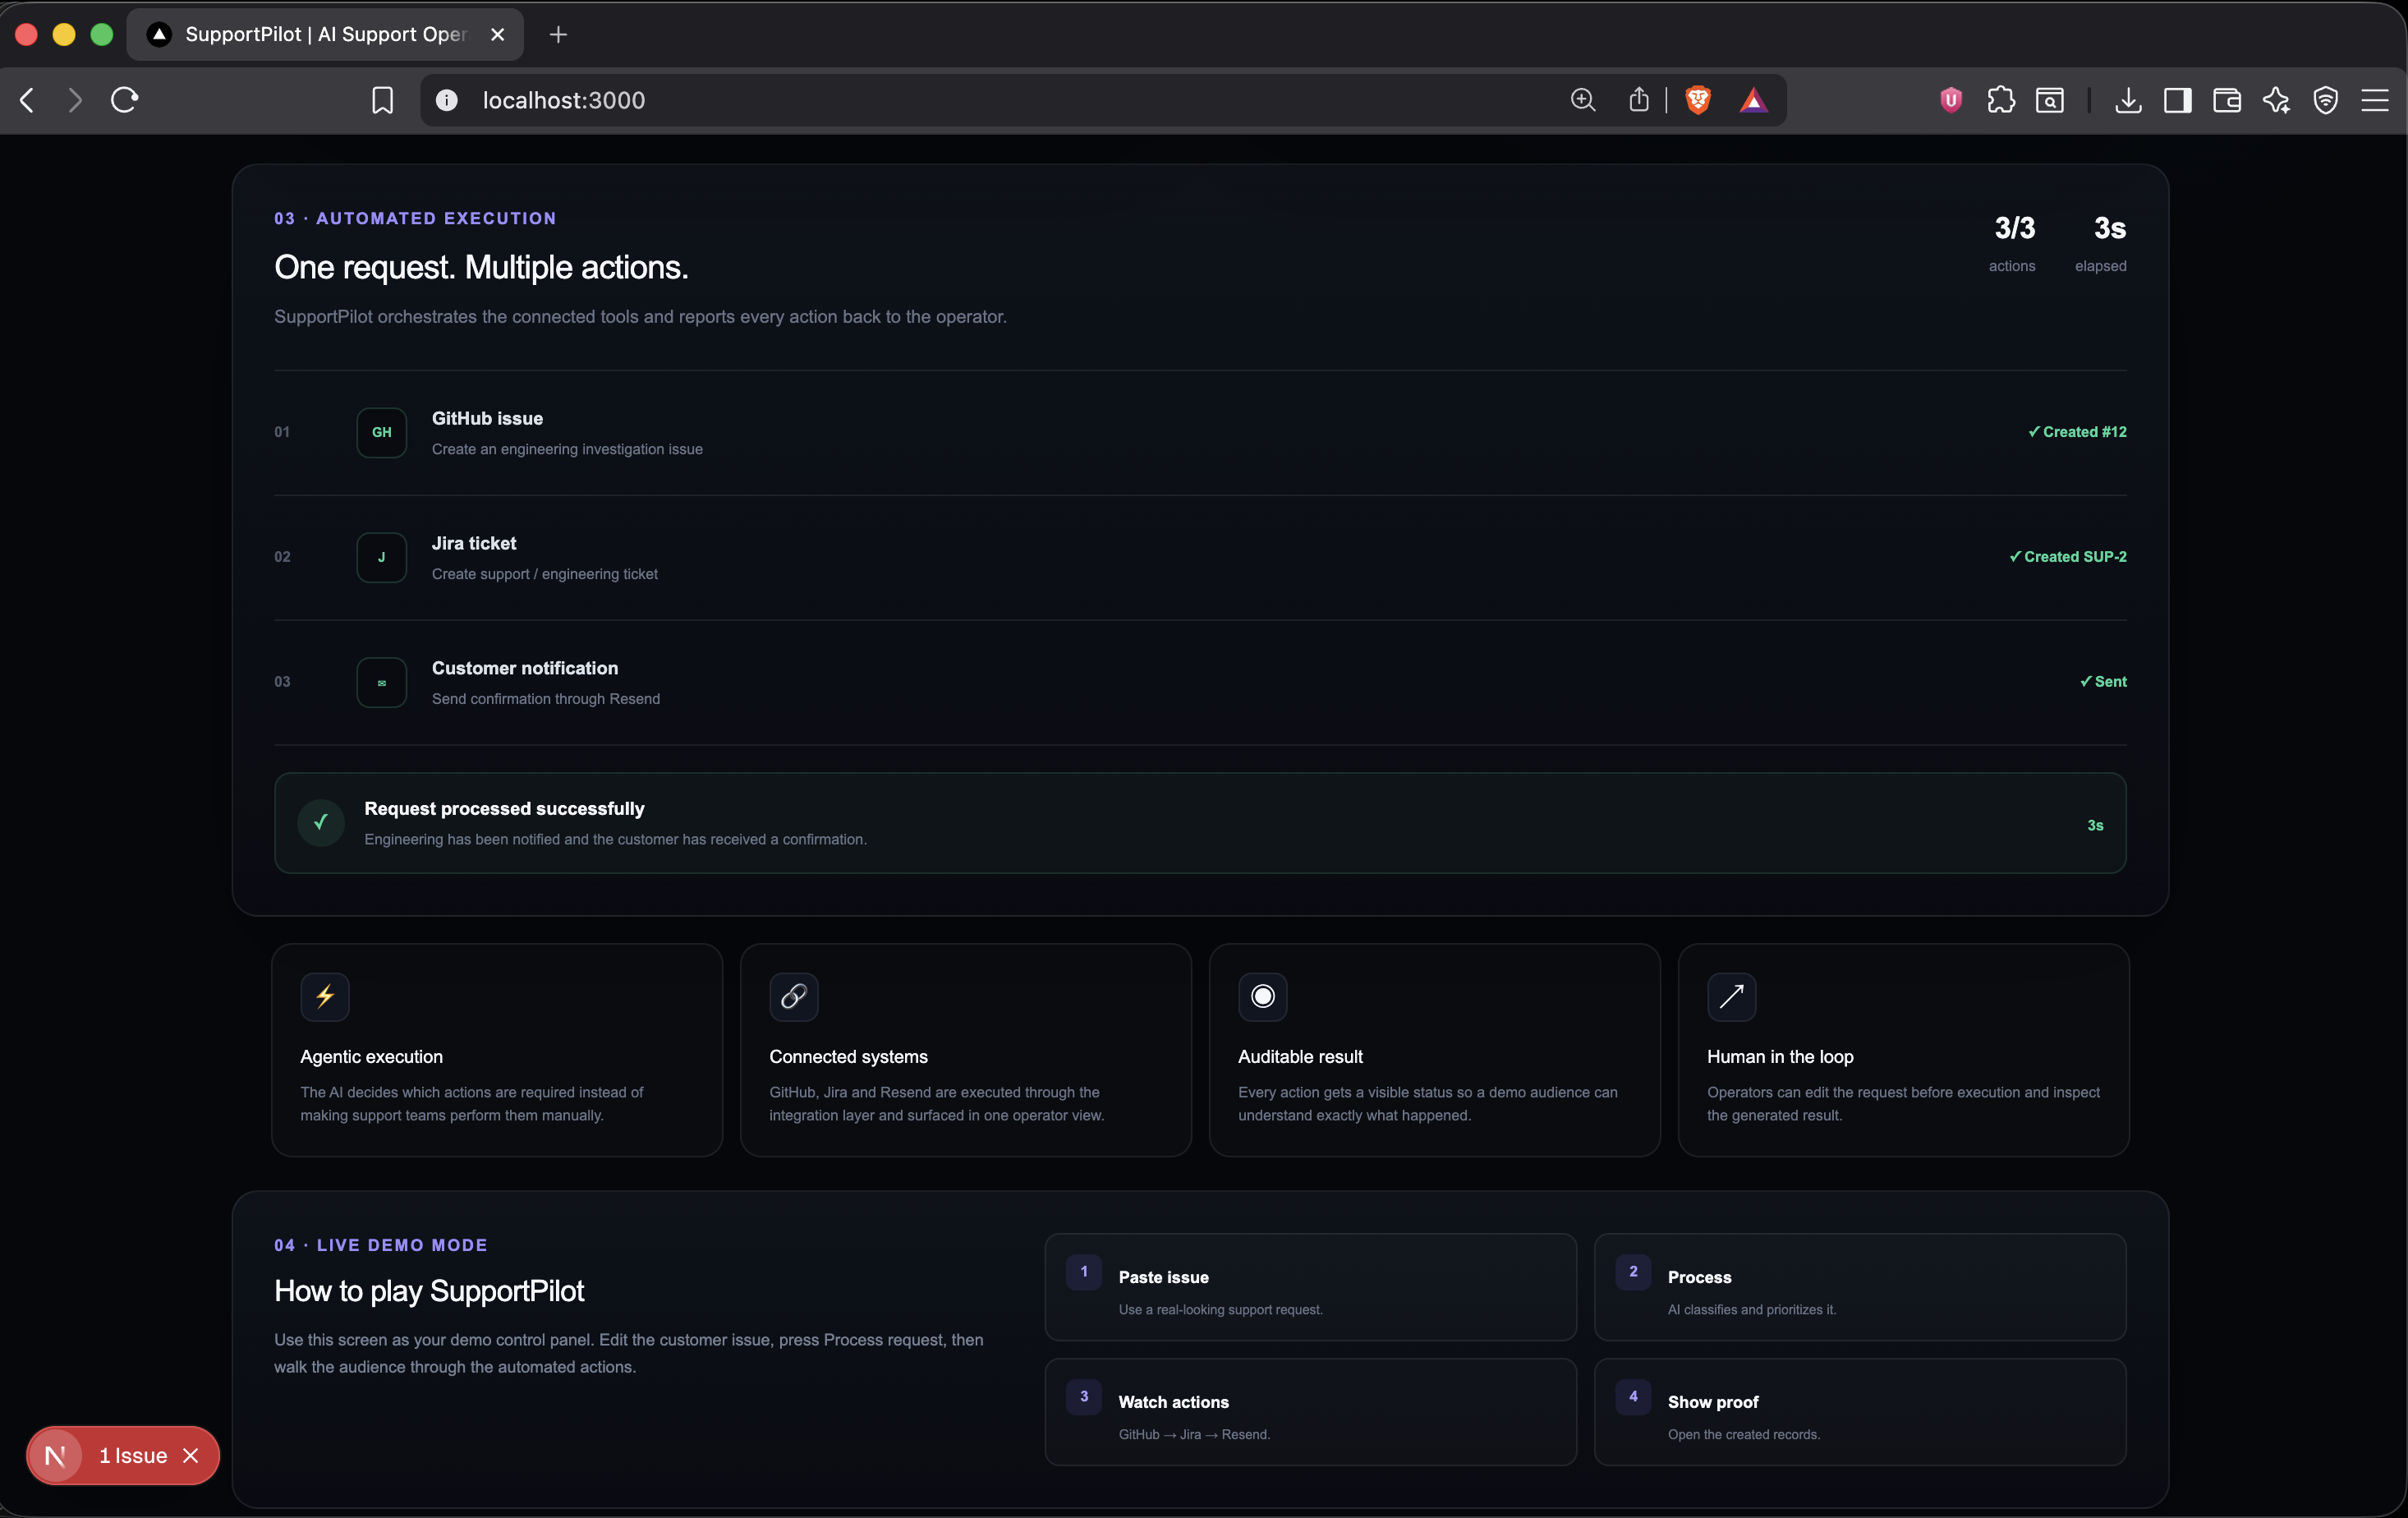Viewport: 2408px width, 1518px height.
Task: Open the Created #12 GitHub status
Action: 2077,432
